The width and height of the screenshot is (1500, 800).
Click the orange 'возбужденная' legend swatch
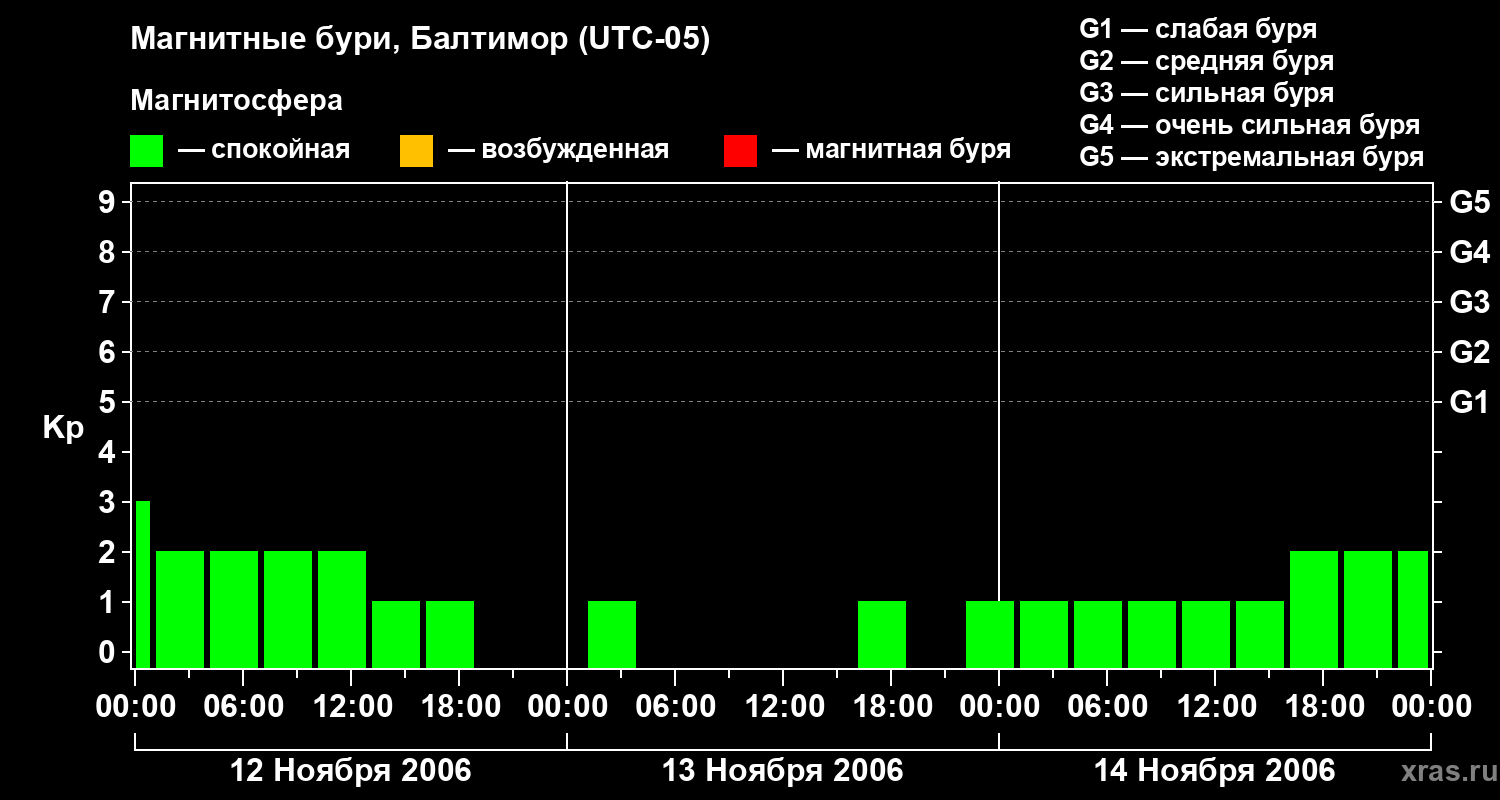point(416,151)
